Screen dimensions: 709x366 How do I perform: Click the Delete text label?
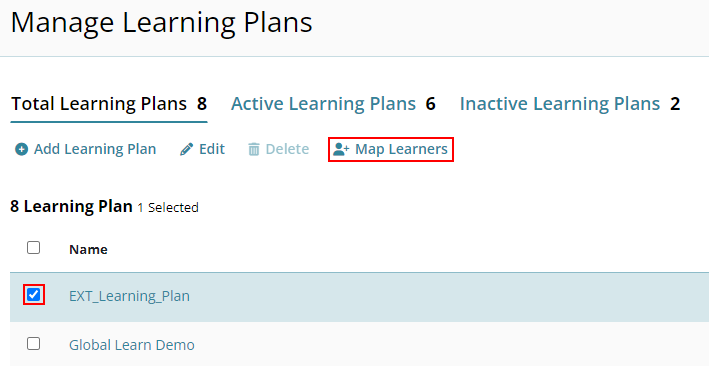288,149
